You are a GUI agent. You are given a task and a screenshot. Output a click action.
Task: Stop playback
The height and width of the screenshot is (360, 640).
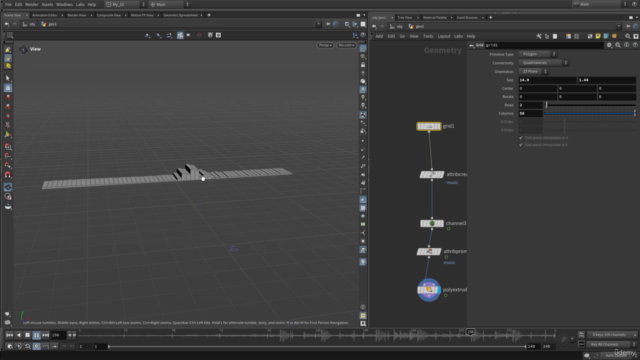(x=27, y=335)
